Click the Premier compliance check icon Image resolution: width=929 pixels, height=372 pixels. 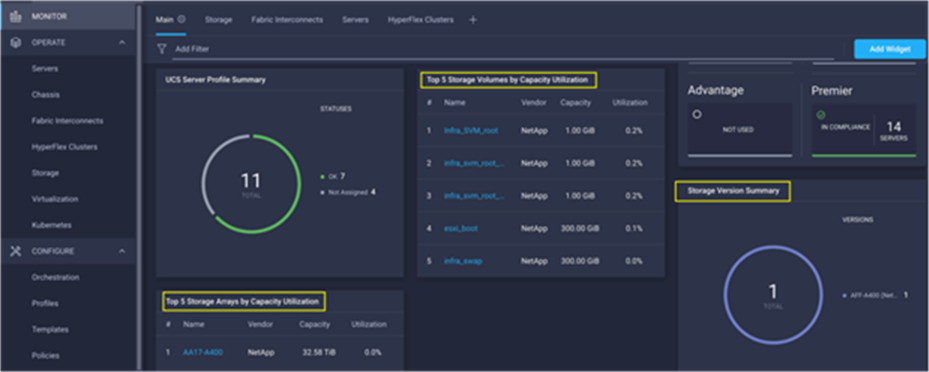point(821,116)
